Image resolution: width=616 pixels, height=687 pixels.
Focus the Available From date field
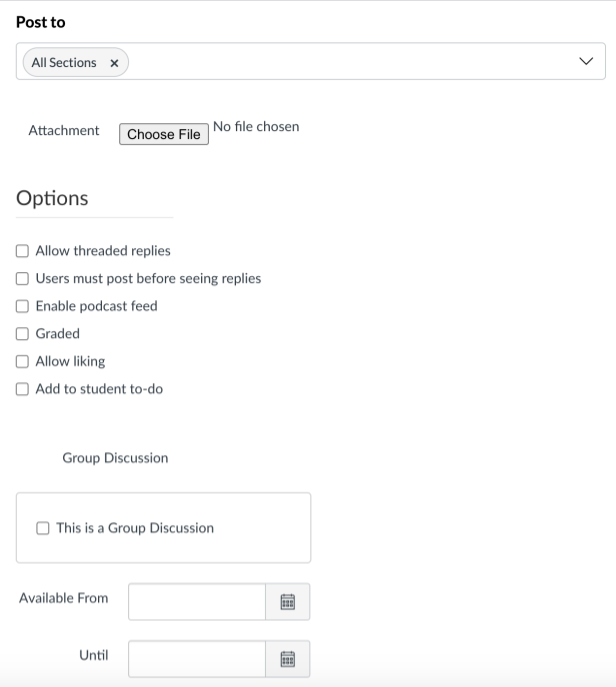[197, 602]
